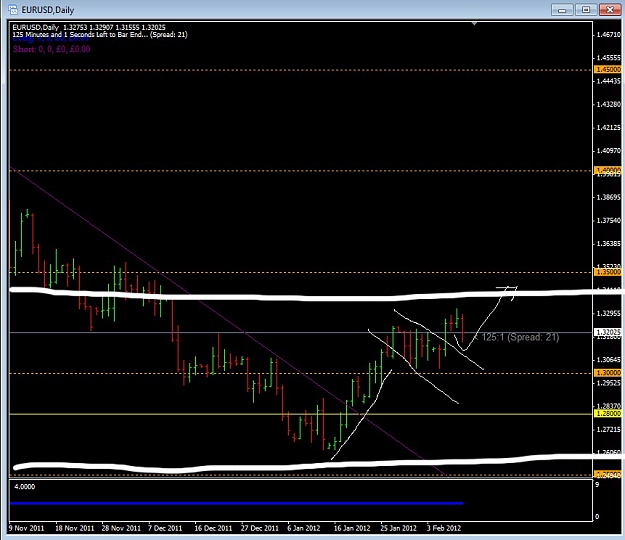625x540 pixels.
Task: Click the 3 Feb 2012 date label
Action: 444,528
